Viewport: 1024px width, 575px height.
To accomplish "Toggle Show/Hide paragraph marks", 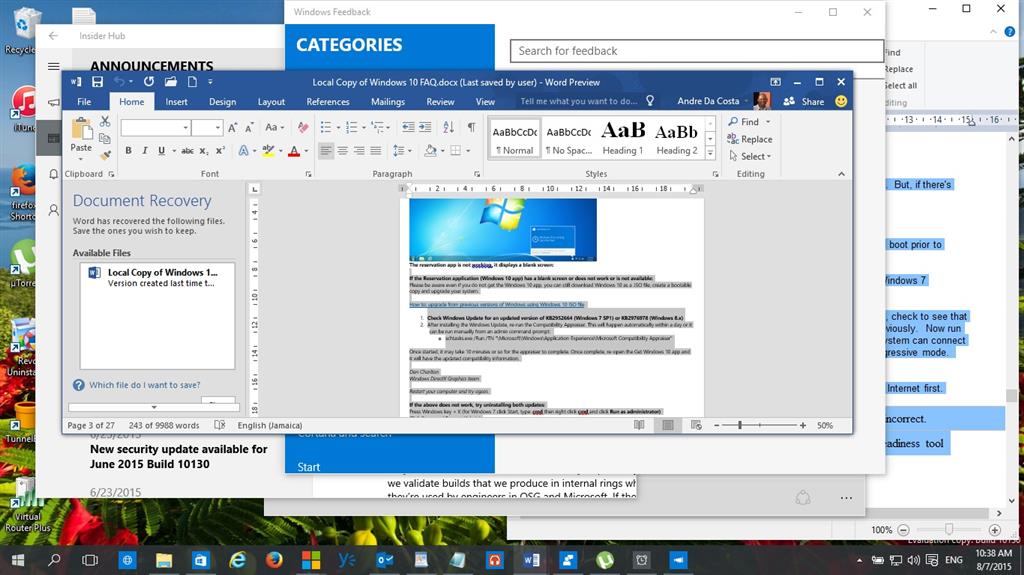I will point(471,127).
